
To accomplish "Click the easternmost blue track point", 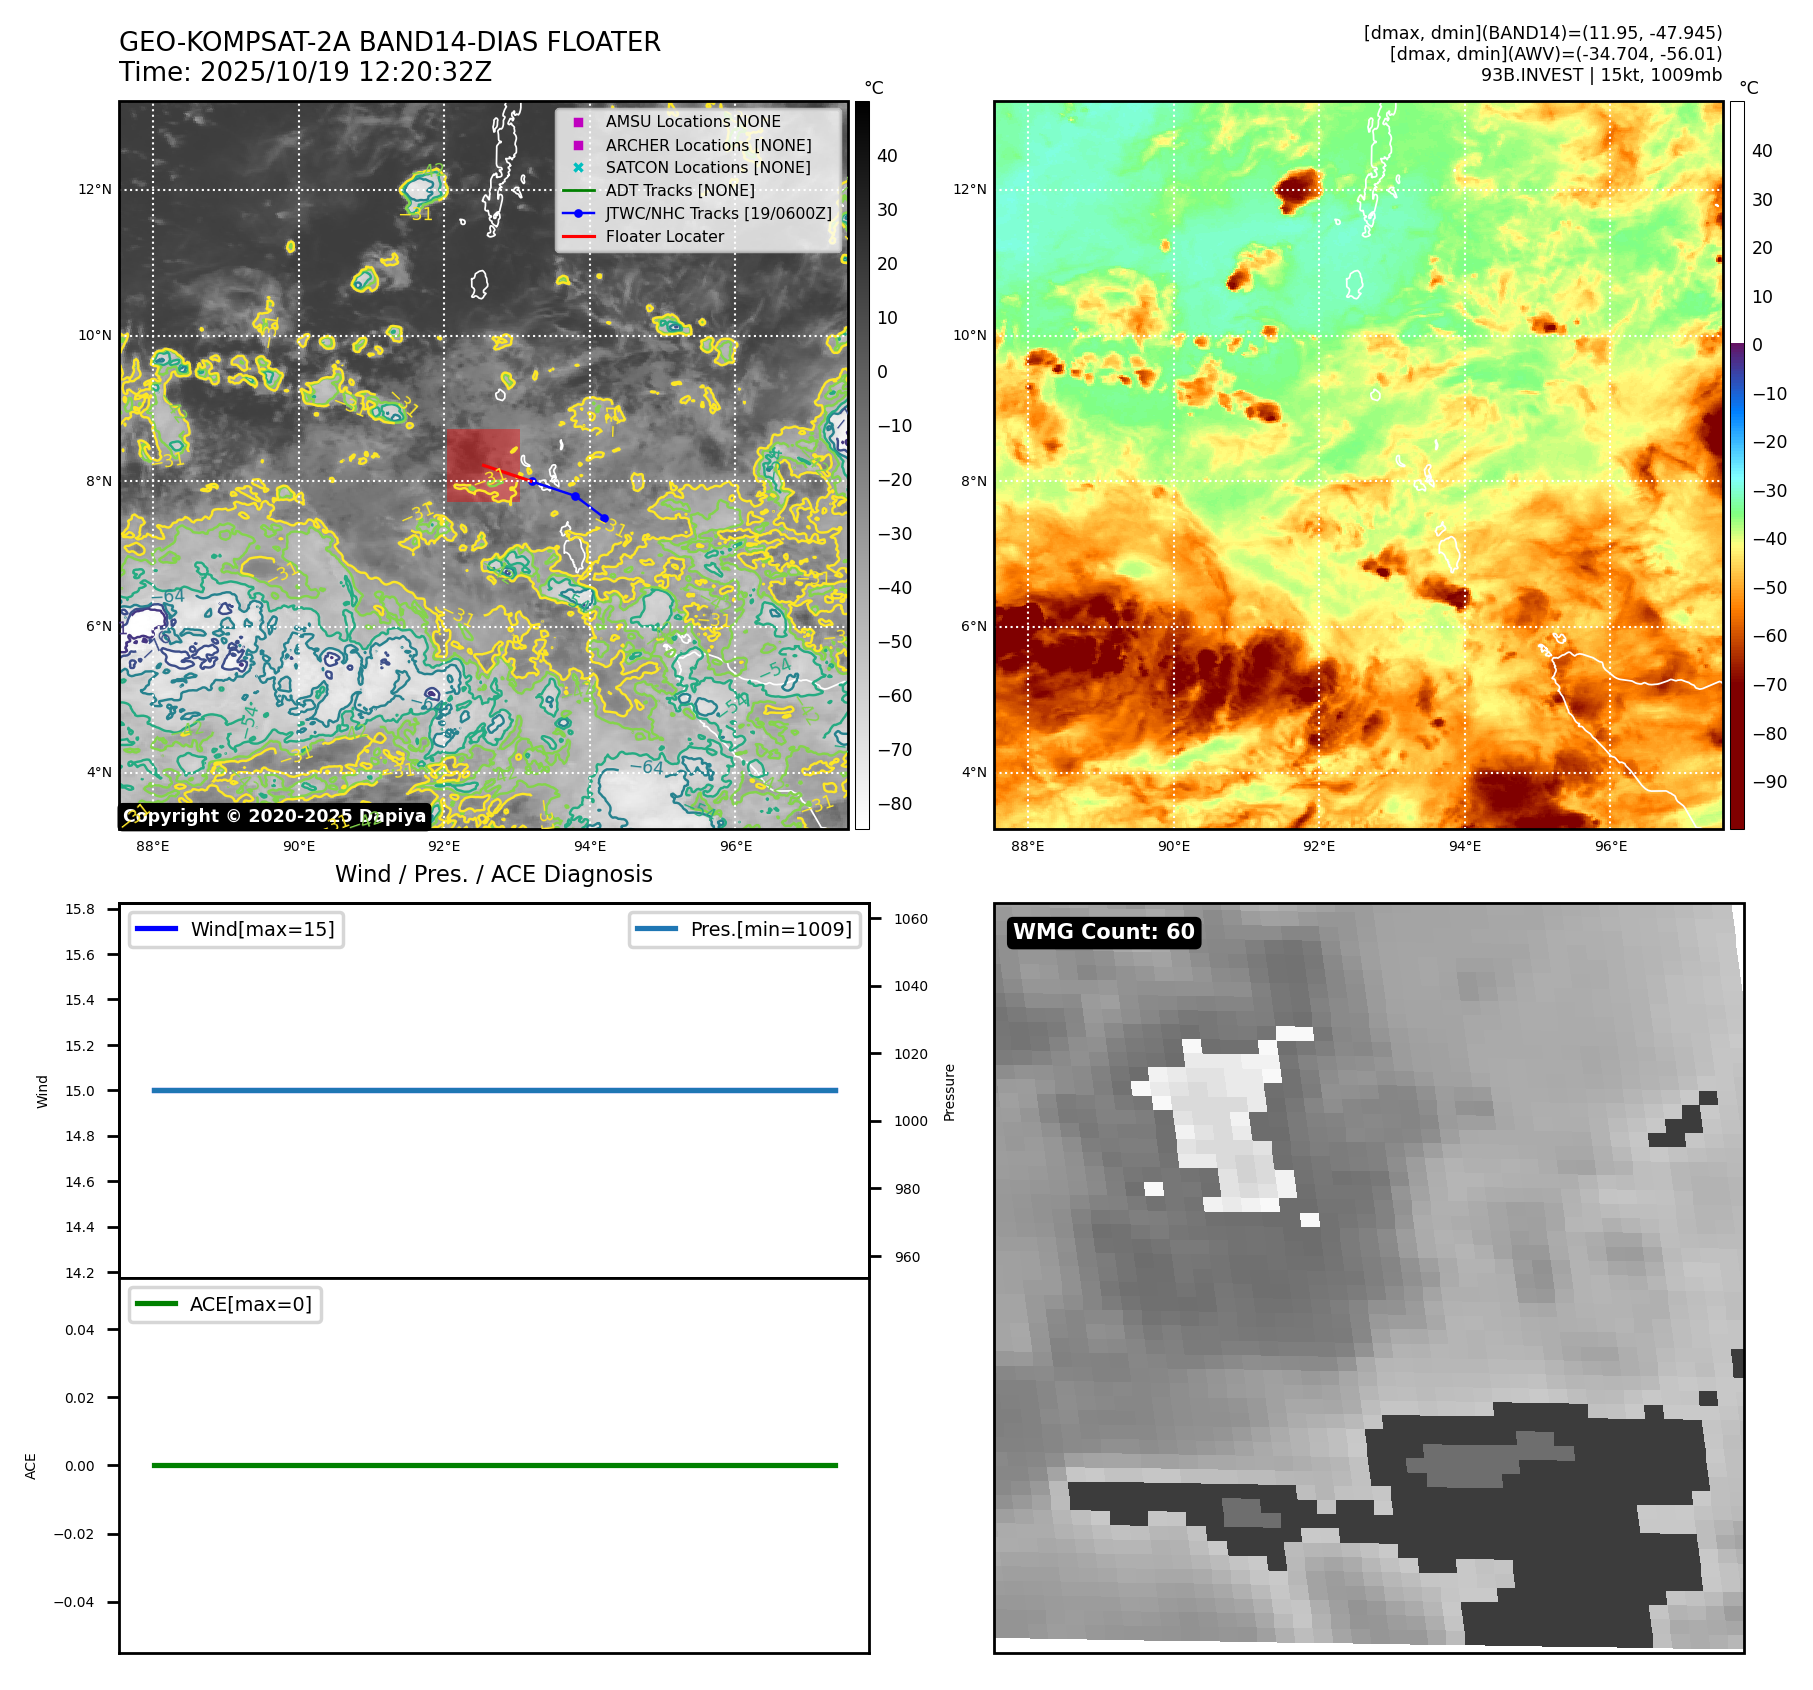I will (x=604, y=518).
